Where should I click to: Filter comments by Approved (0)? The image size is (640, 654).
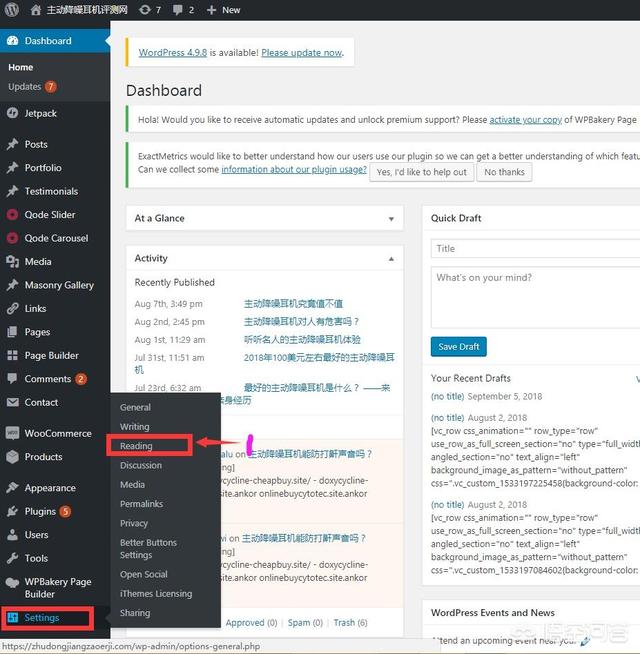point(251,623)
